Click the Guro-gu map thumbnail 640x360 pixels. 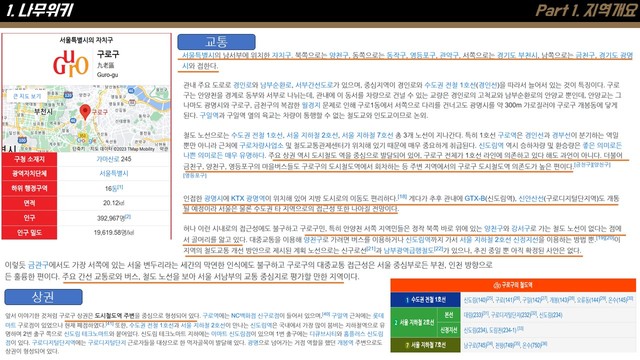click(x=86, y=118)
